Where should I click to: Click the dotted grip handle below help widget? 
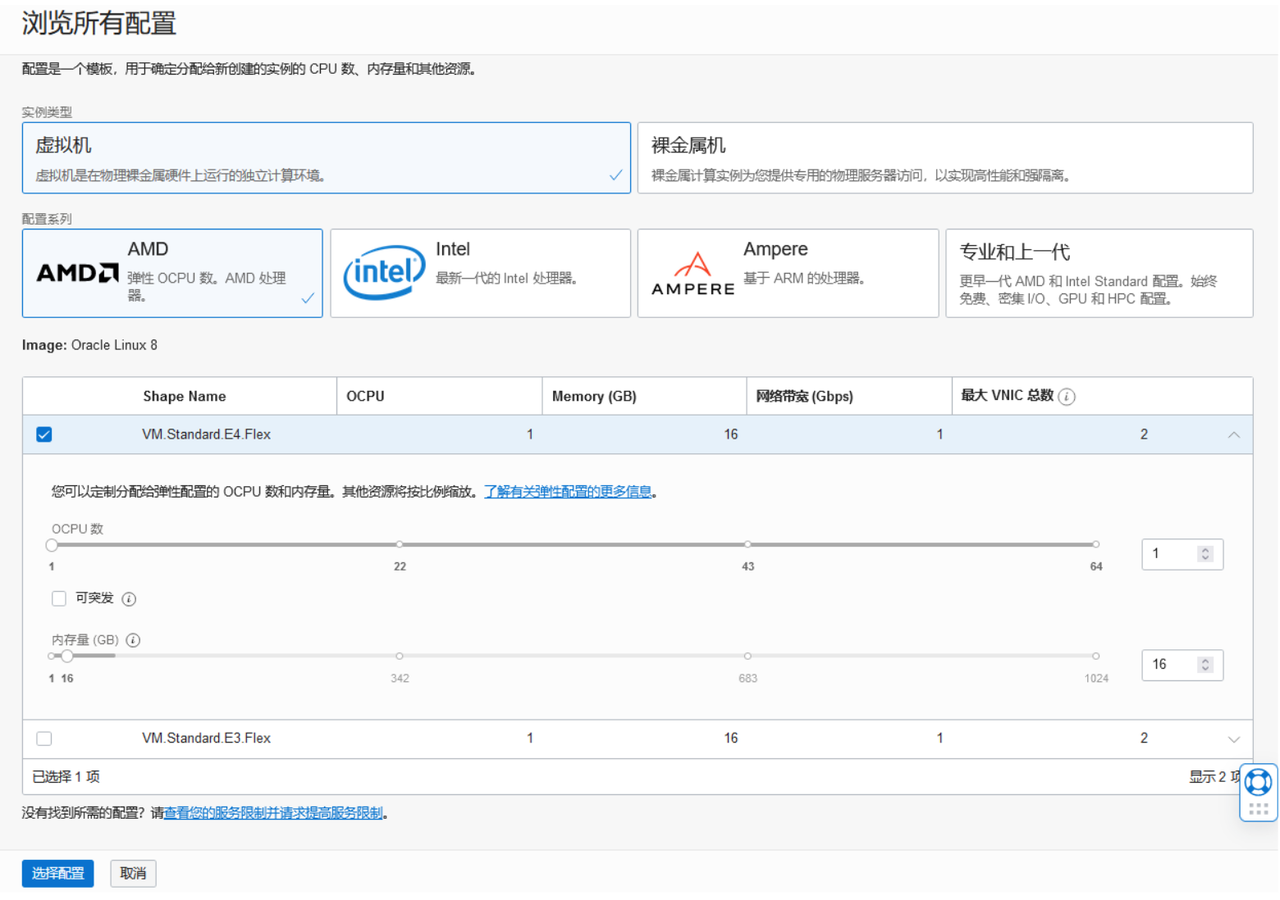[1258, 809]
